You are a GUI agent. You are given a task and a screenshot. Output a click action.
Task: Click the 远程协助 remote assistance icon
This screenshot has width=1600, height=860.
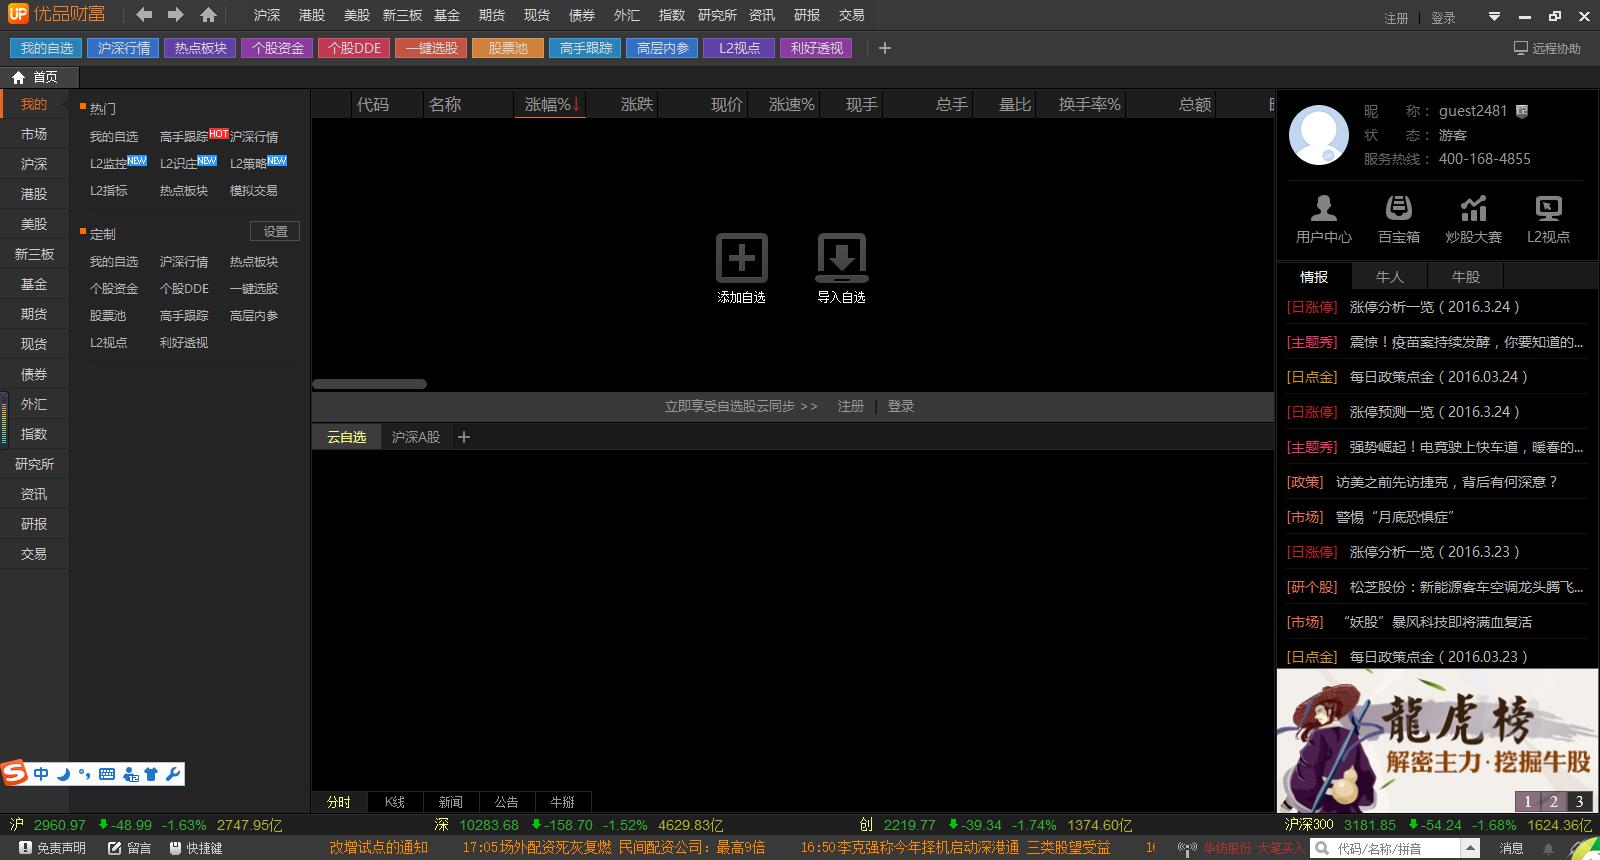point(1520,48)
